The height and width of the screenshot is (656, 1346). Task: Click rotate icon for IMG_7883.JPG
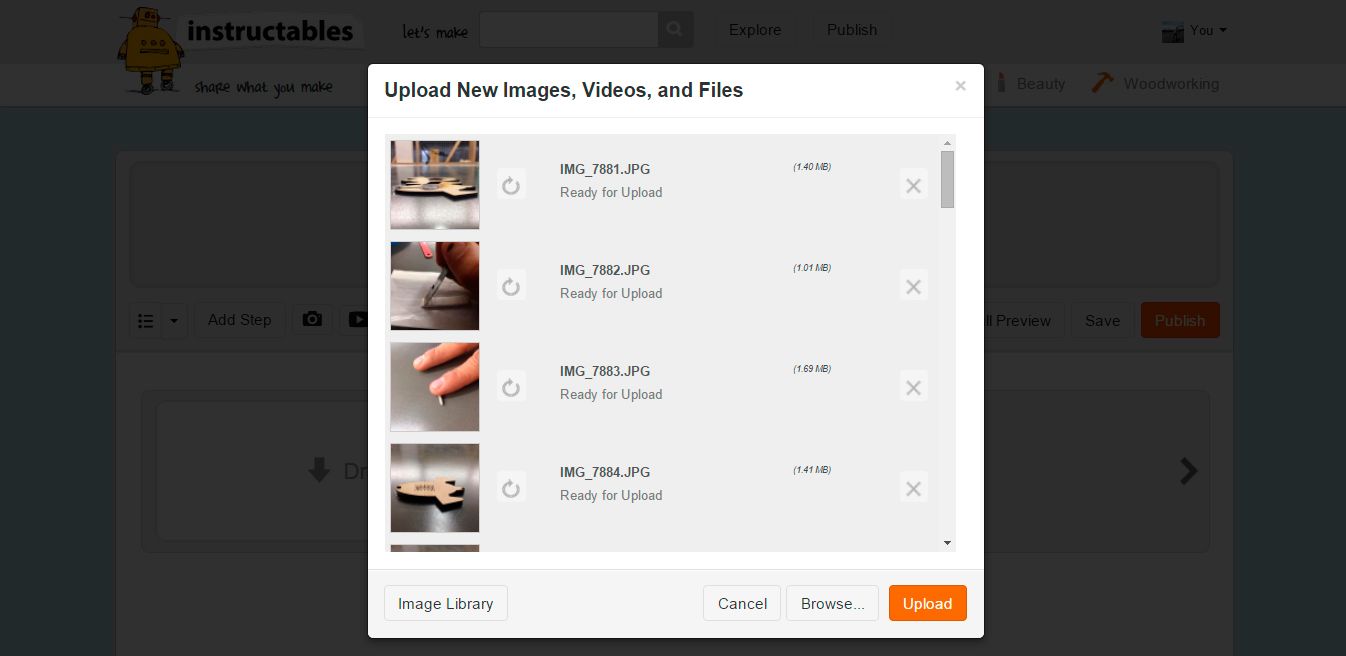click(511, 387)
